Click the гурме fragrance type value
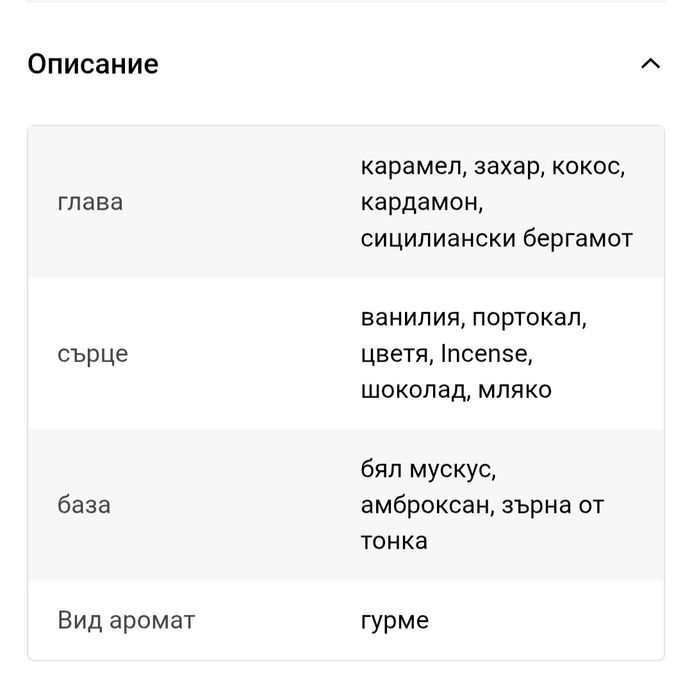This screenshot has height=700, width=692. point(394,620)
